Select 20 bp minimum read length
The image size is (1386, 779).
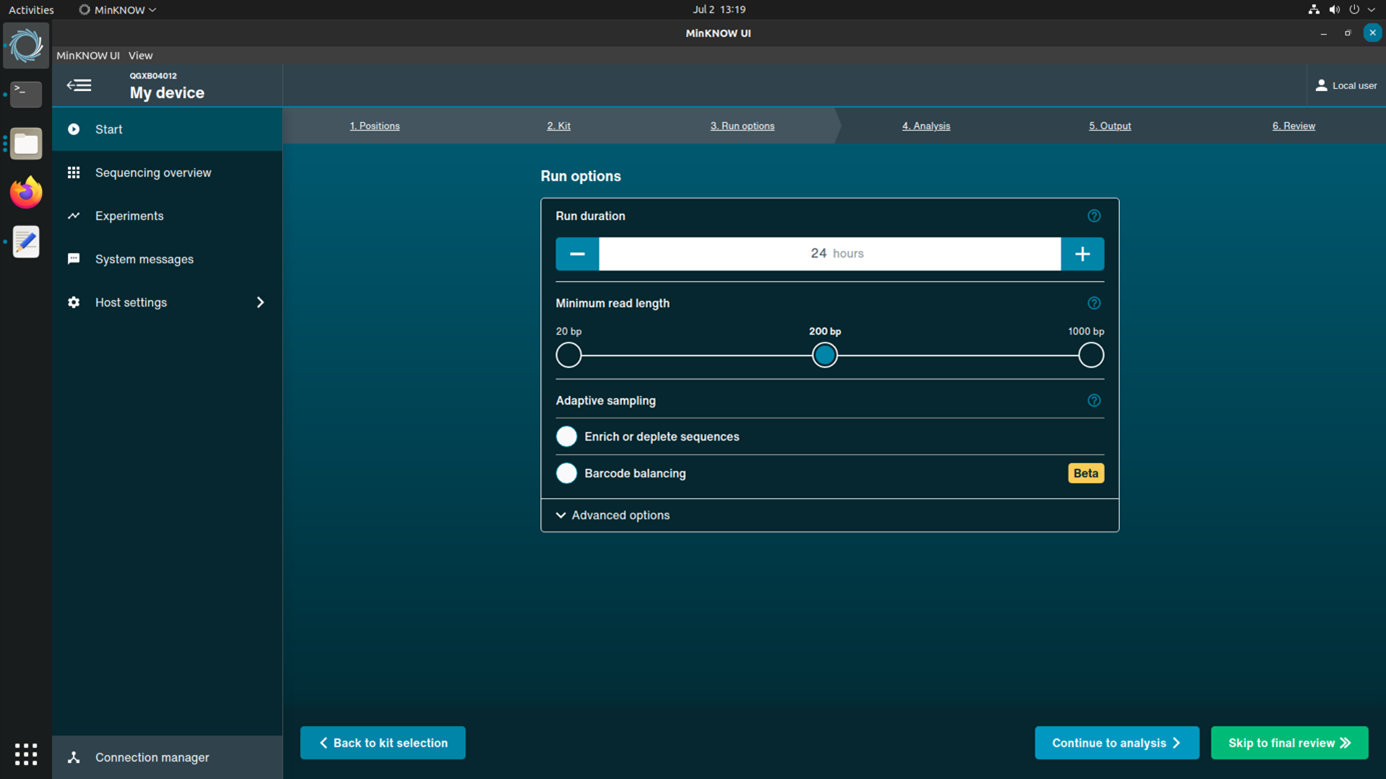click(x=569, y=355)
